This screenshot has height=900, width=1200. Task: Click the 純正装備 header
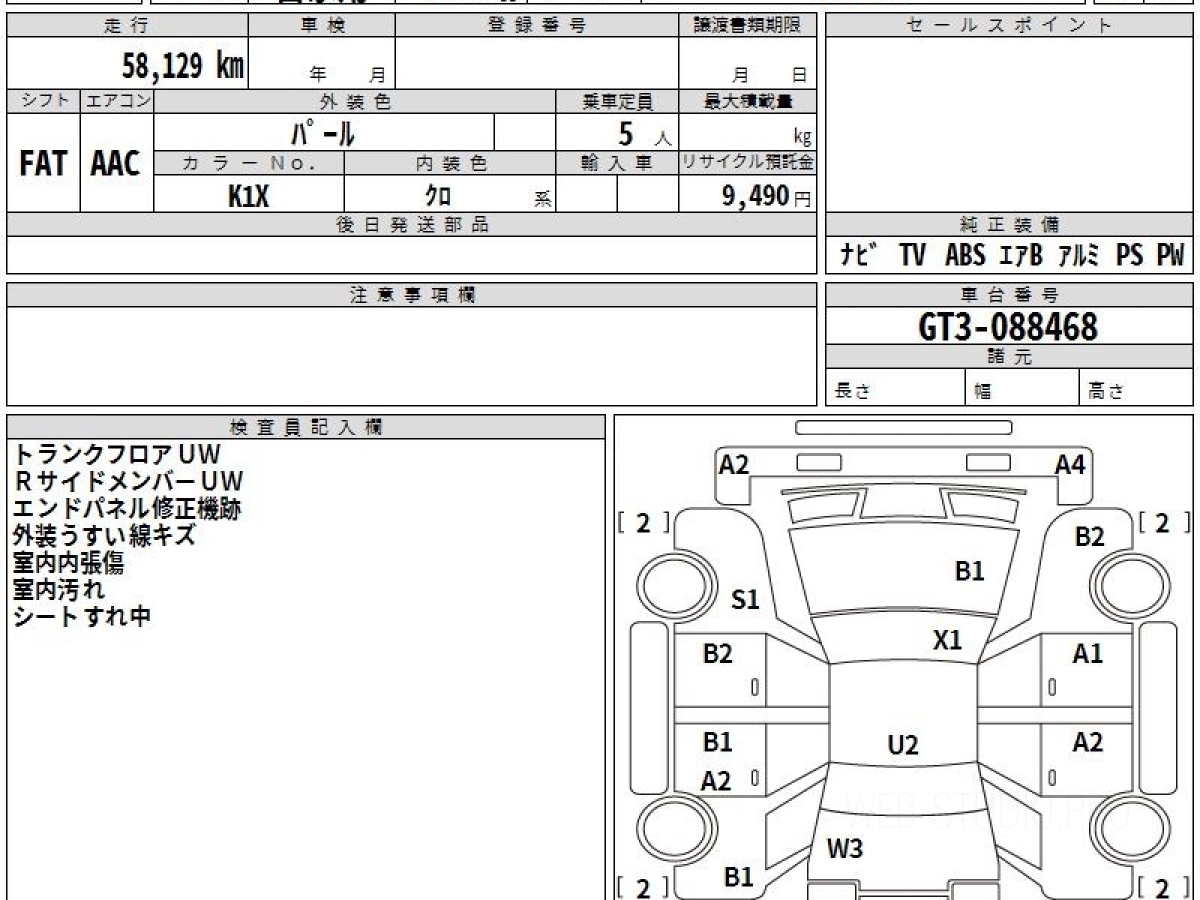tap(1009, 225)
